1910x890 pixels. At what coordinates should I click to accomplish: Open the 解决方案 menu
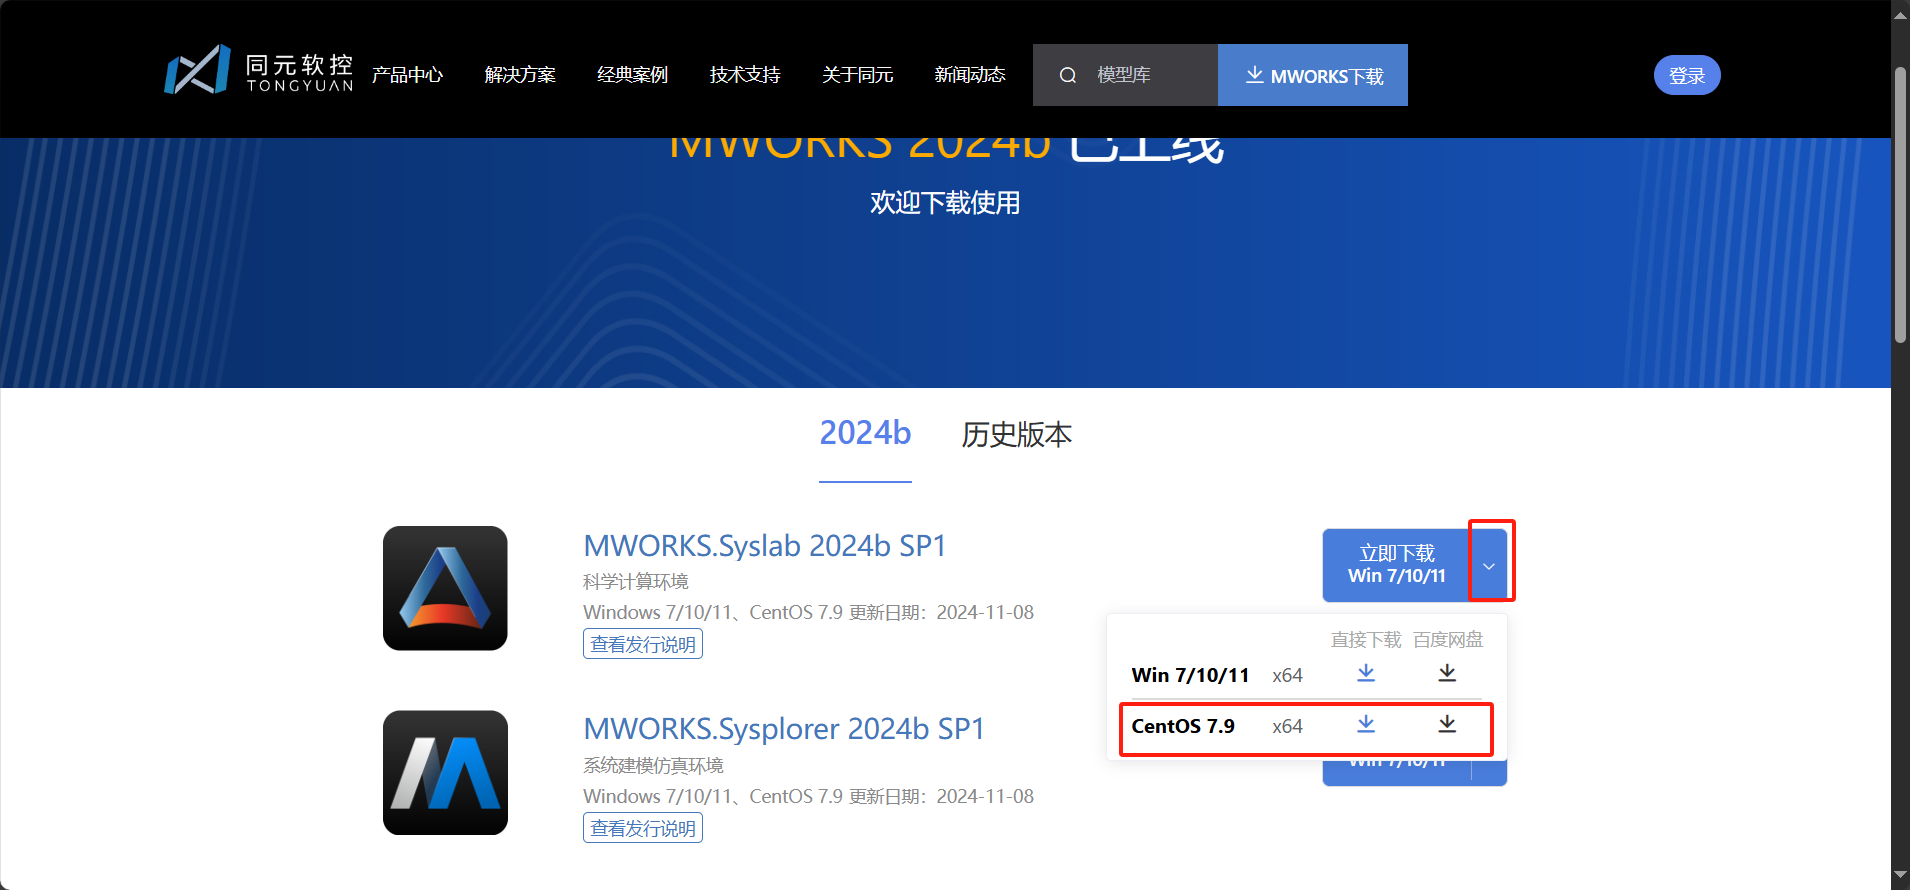[520, 75]
